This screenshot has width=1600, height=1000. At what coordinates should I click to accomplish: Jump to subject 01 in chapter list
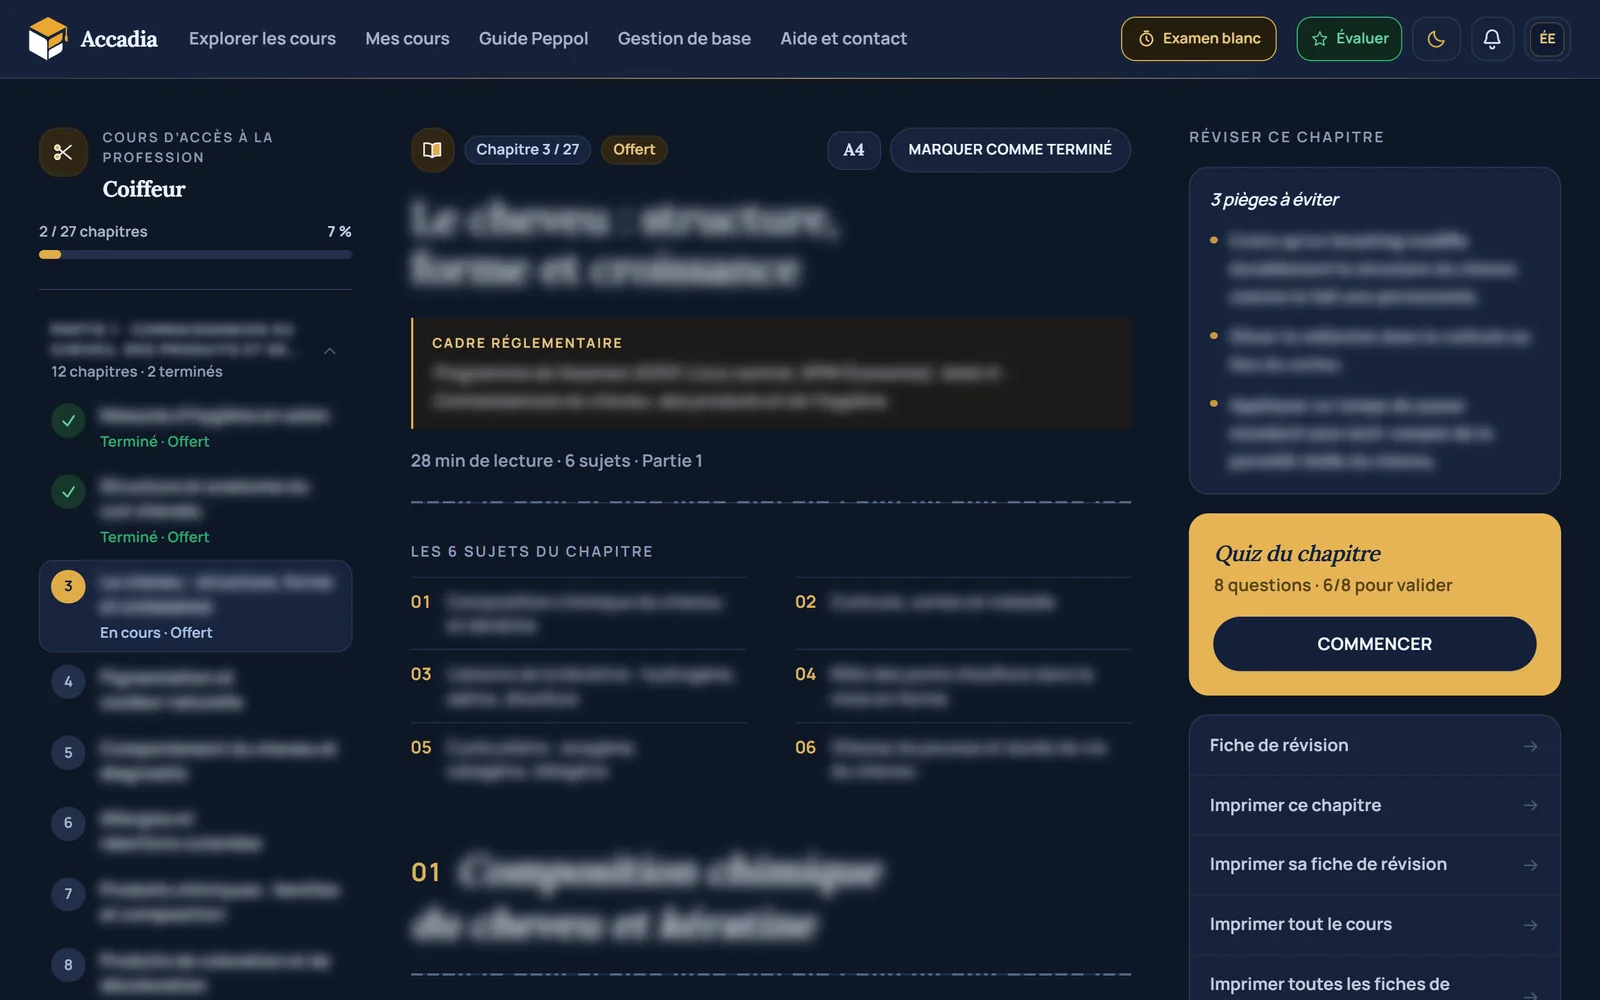pyautogui.click(x=578, y=613)
